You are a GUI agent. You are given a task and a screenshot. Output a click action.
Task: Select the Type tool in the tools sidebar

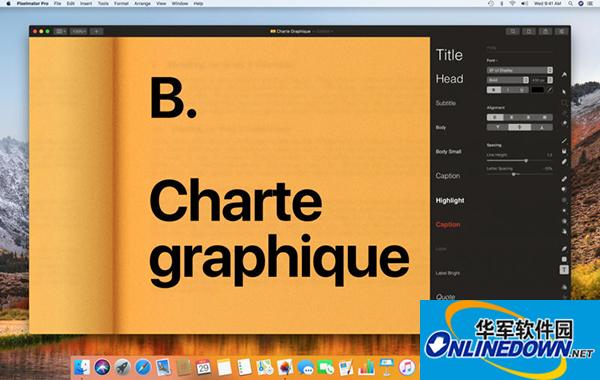(564, 270)
